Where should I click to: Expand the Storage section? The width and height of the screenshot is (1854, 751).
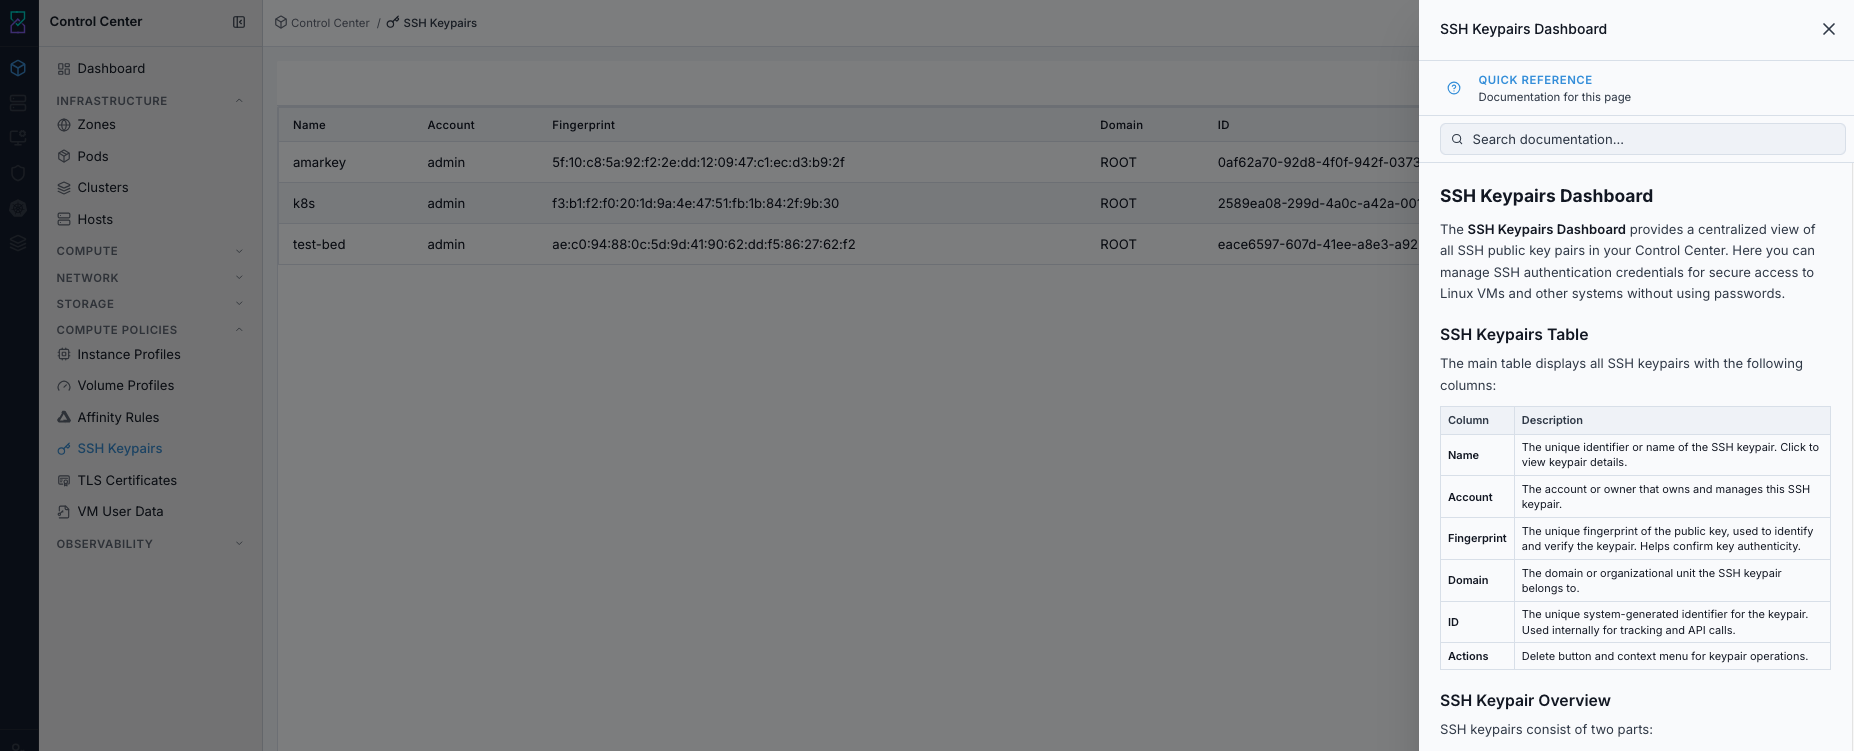pos(239,304)
